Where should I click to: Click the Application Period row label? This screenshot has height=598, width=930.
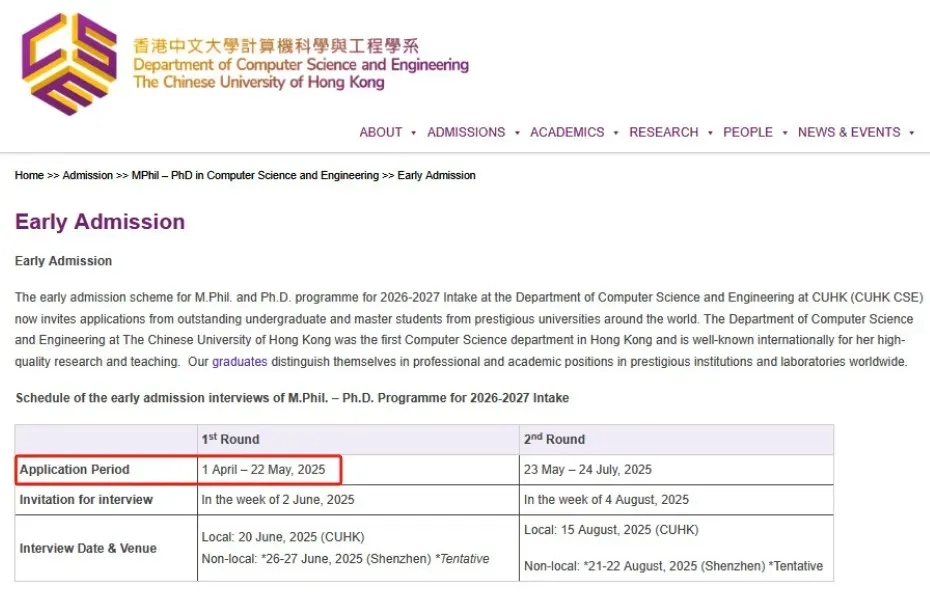click(x=75, y=469)
